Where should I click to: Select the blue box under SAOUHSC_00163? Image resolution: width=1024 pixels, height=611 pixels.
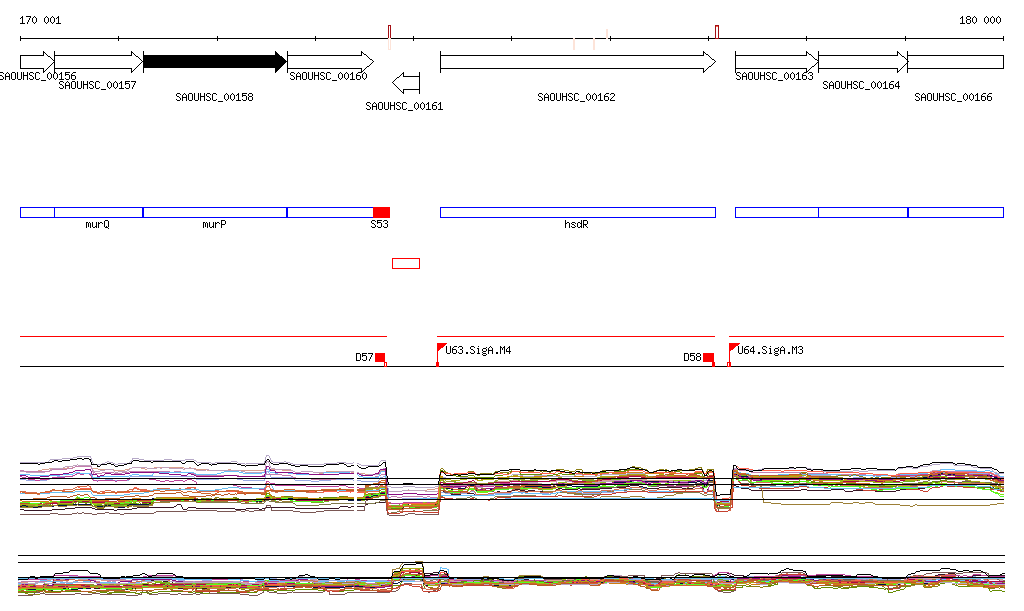click(x=776, y=212)
